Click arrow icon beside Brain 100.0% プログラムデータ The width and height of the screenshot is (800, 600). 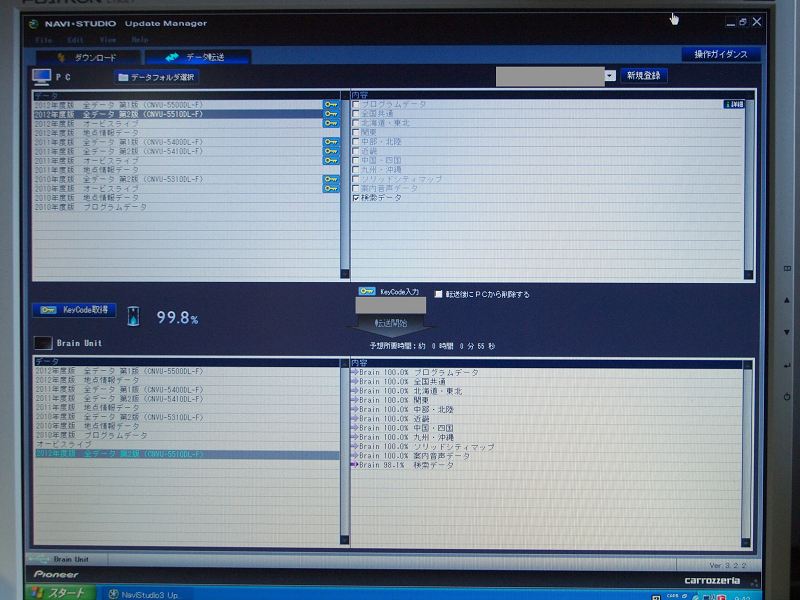[355, 372]
